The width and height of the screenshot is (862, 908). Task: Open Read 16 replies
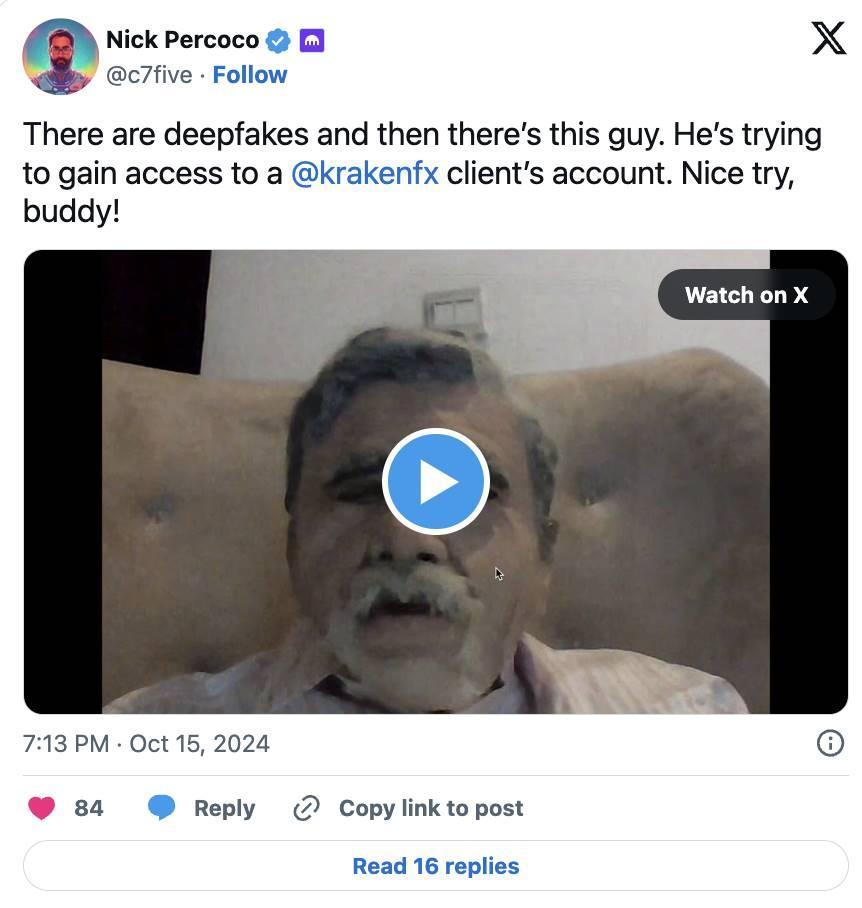pyautogui.click(x=435, y=866)
